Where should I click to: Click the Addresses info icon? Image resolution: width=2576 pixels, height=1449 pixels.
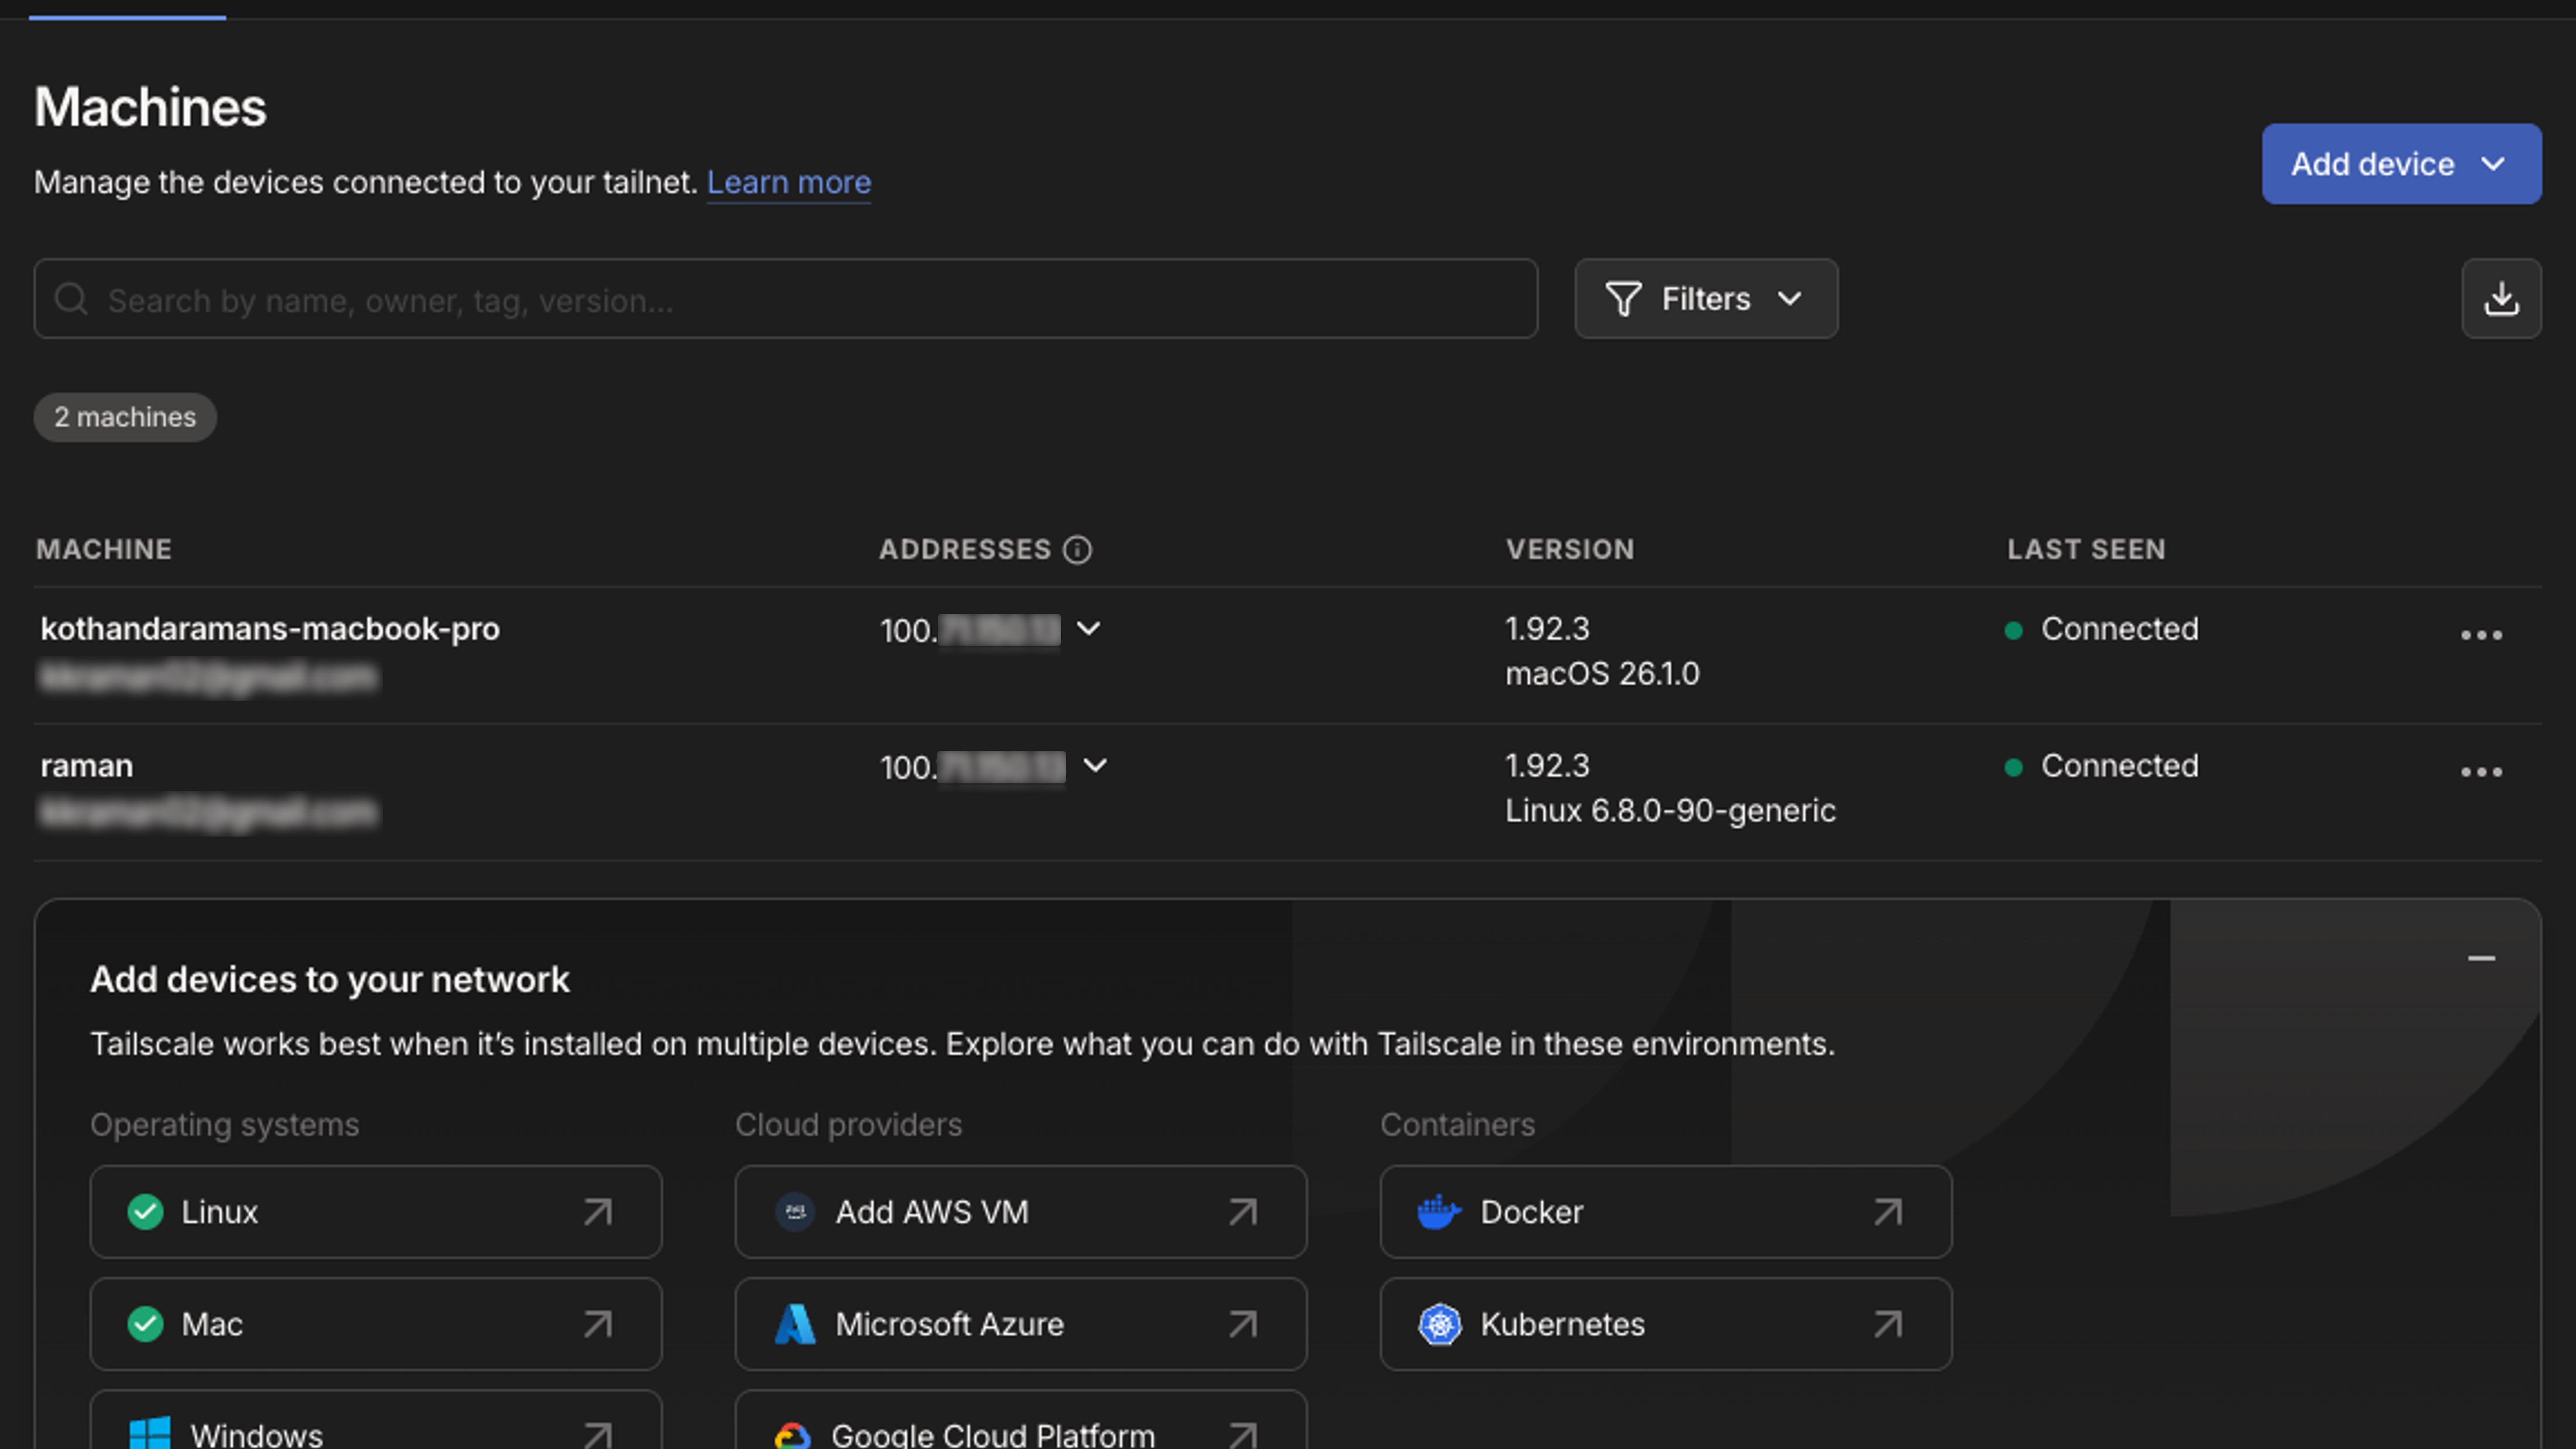coord(1077,550)
